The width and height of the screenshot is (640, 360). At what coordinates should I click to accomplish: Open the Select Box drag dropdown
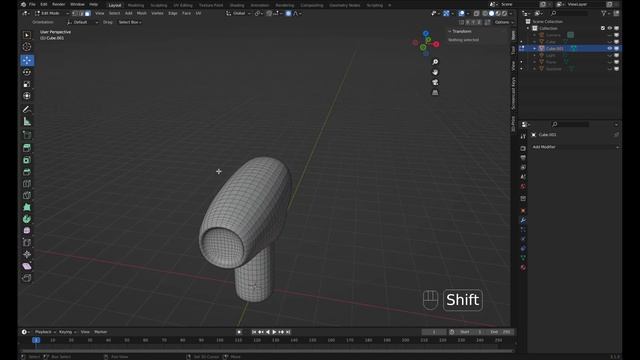pyautogui.click(x=130, y=22)
